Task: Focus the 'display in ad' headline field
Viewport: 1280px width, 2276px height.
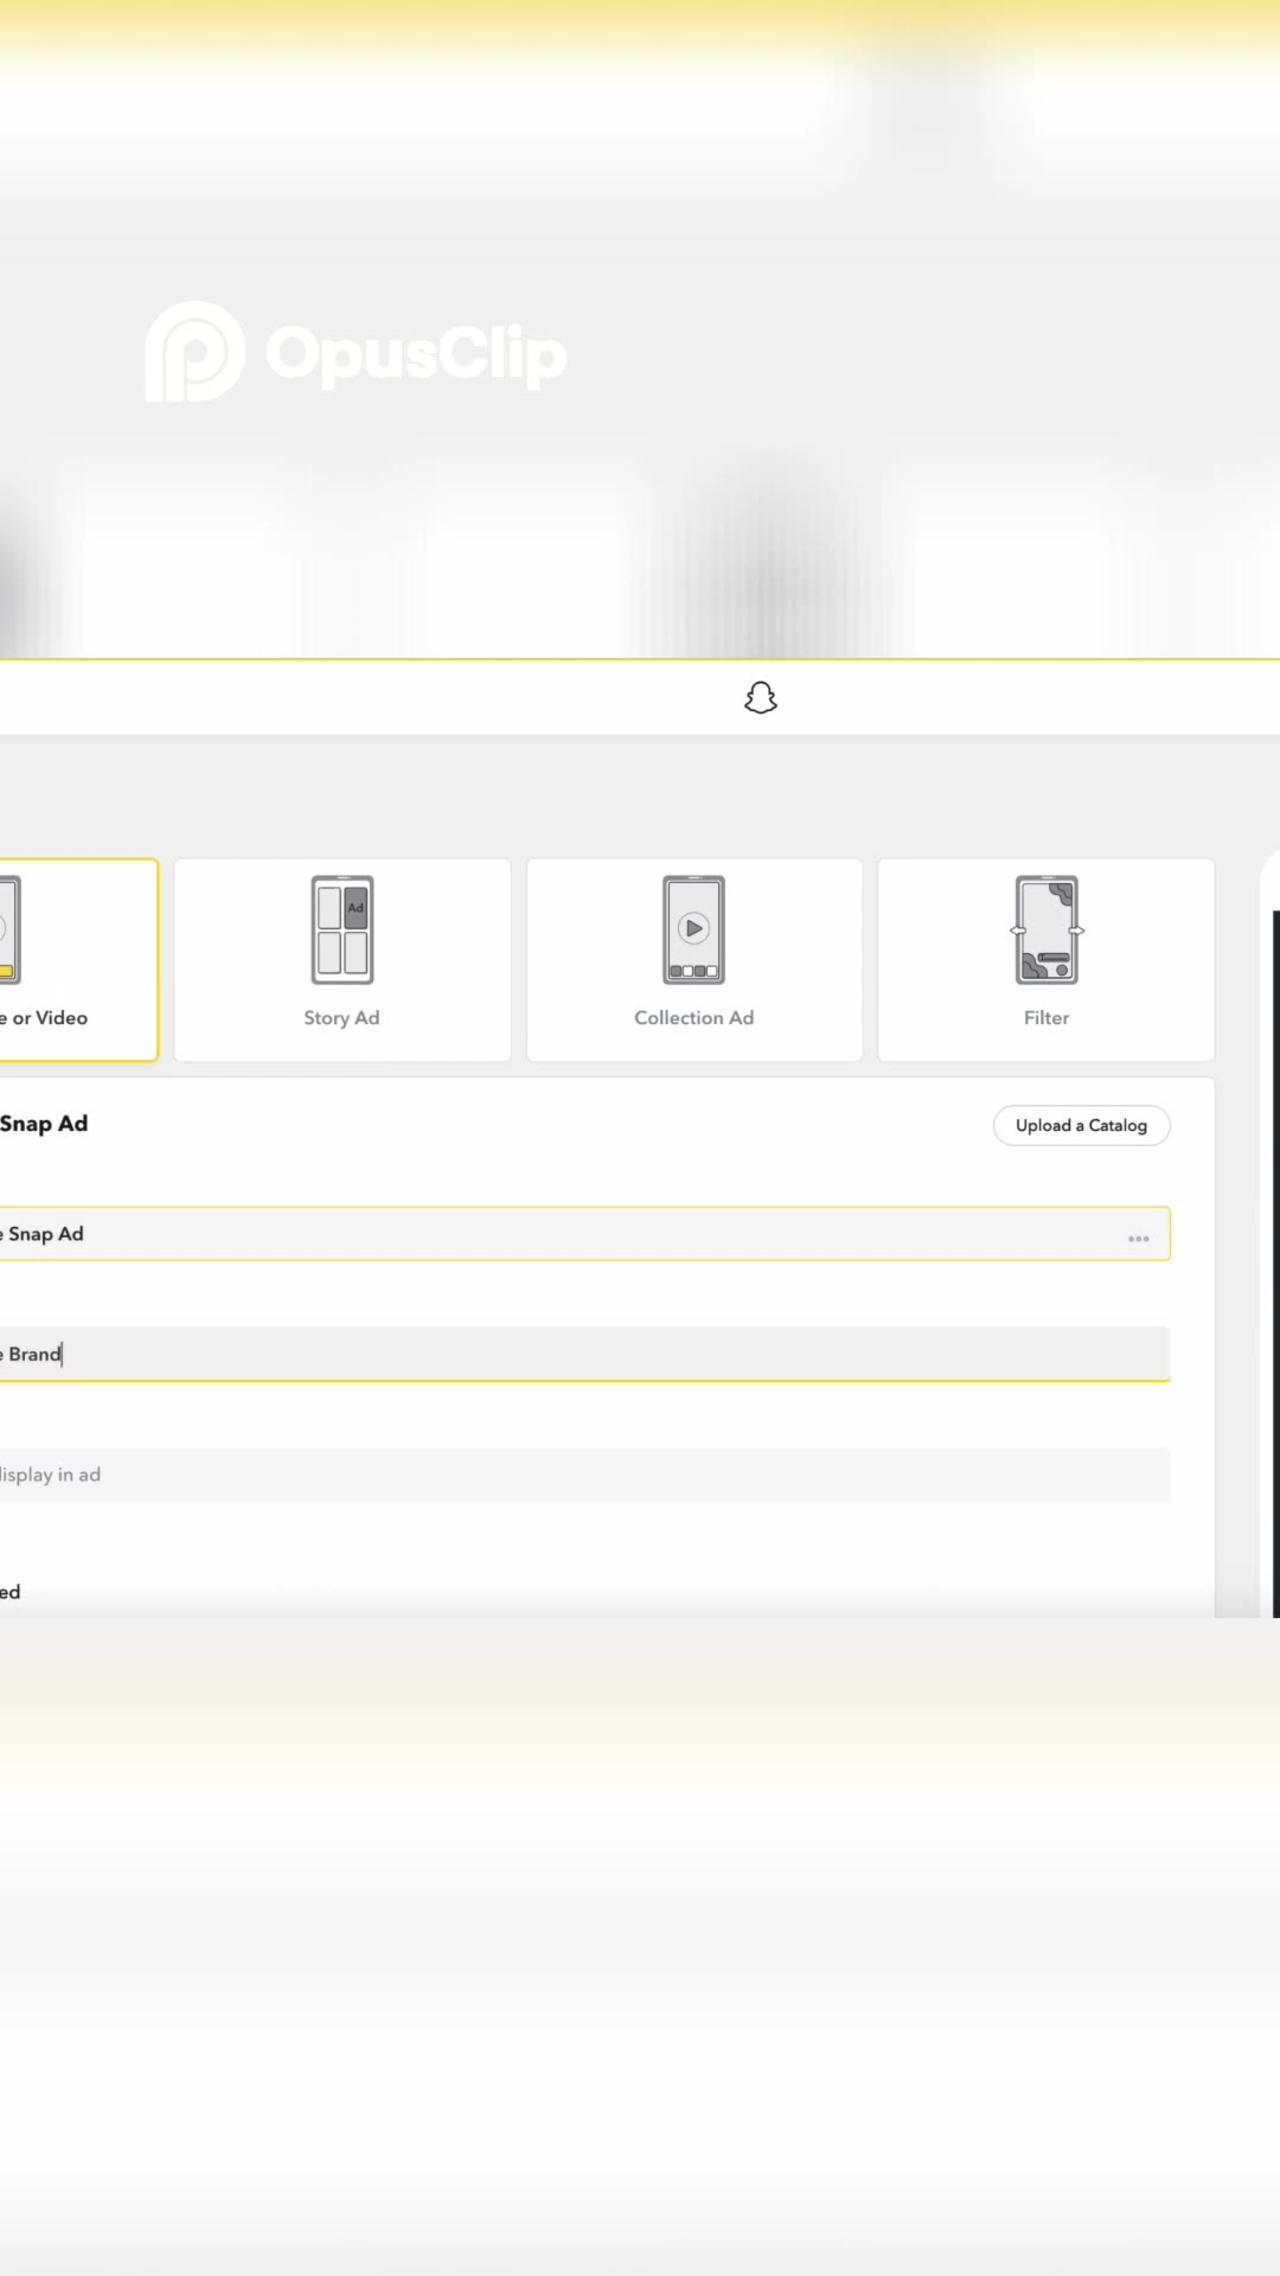Action: (x=585, y=1474)
